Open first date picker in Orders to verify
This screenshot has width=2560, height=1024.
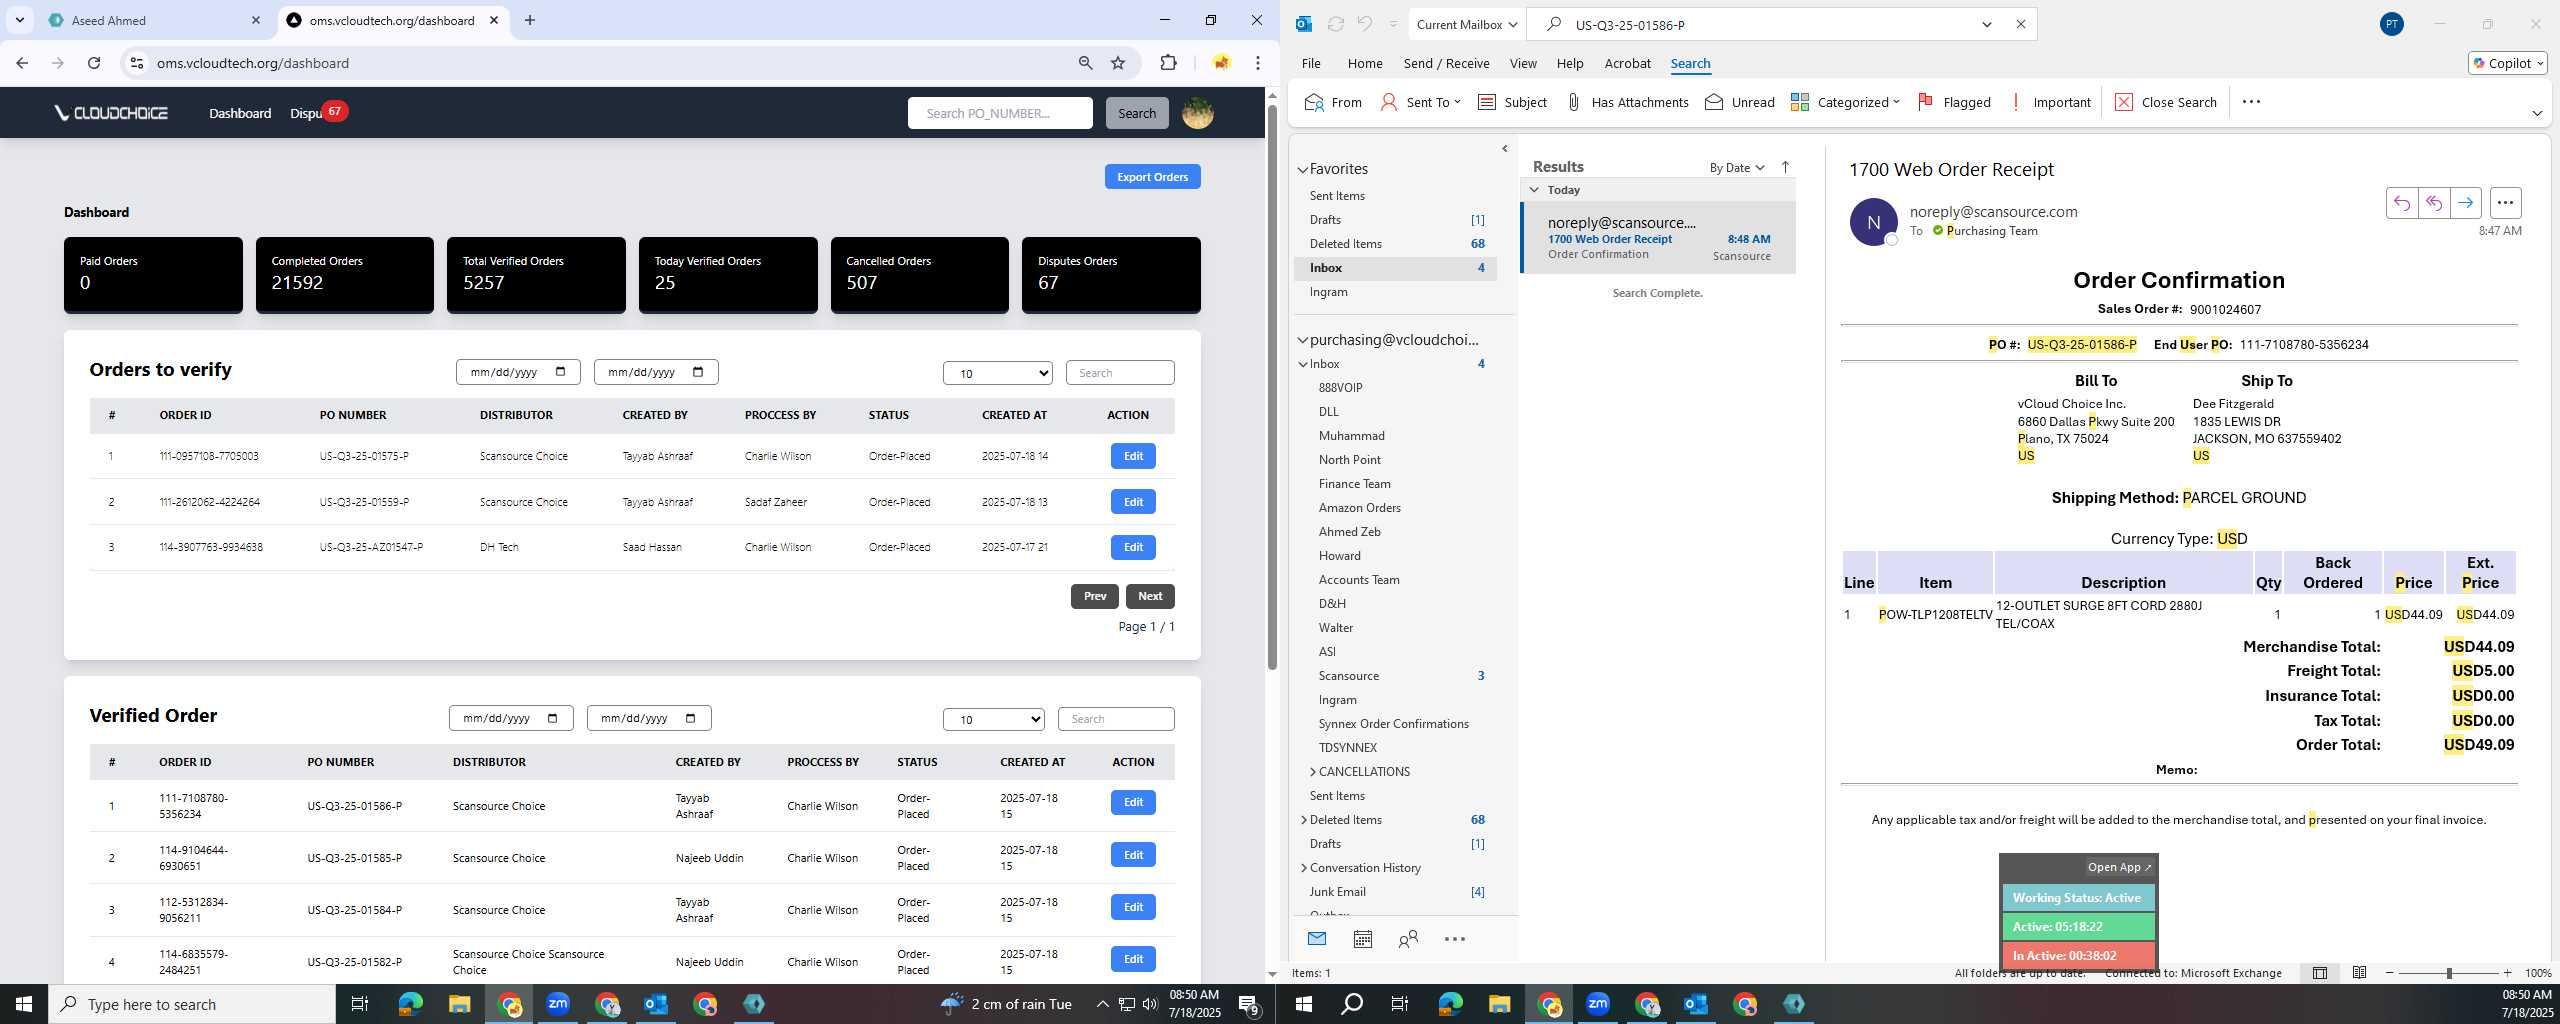click(x=517, y=372)
